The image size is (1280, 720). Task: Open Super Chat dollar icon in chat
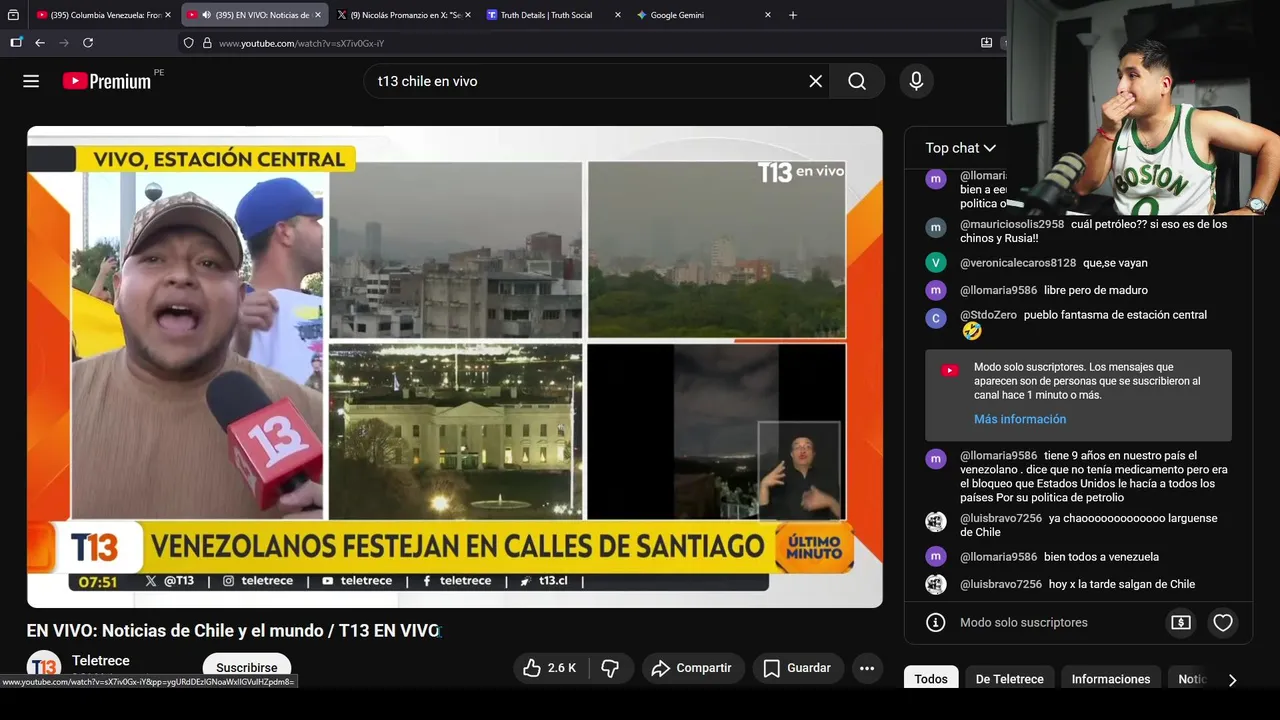pos(1181,622)
